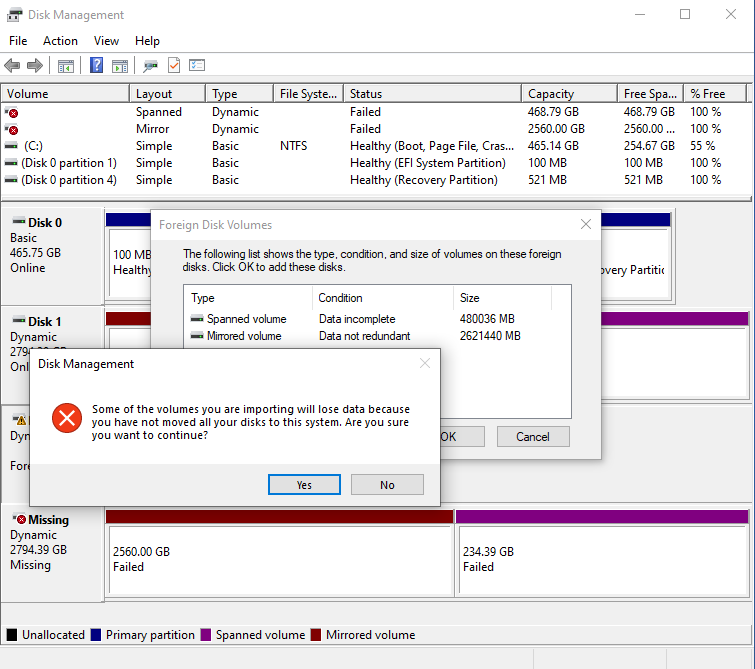Click the Settings list toolbar icon

click(x=197, y=65)
